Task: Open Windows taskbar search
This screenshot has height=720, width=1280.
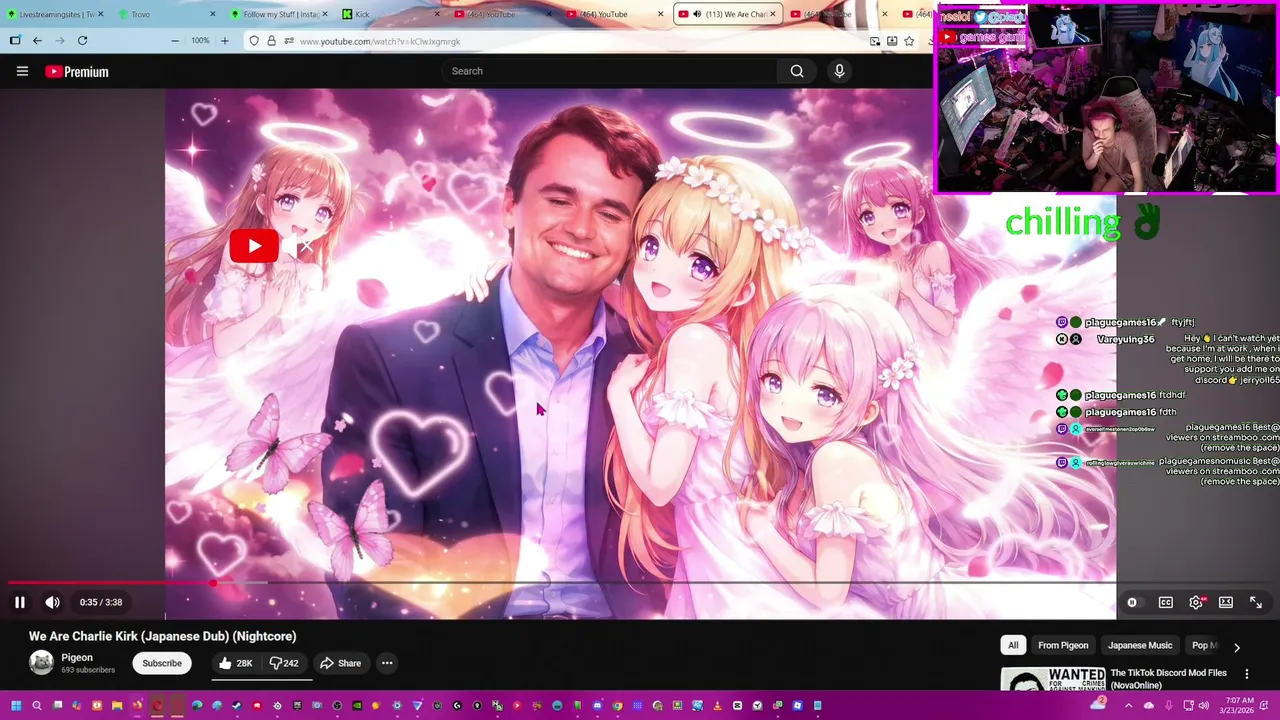Action: (37, 706)
